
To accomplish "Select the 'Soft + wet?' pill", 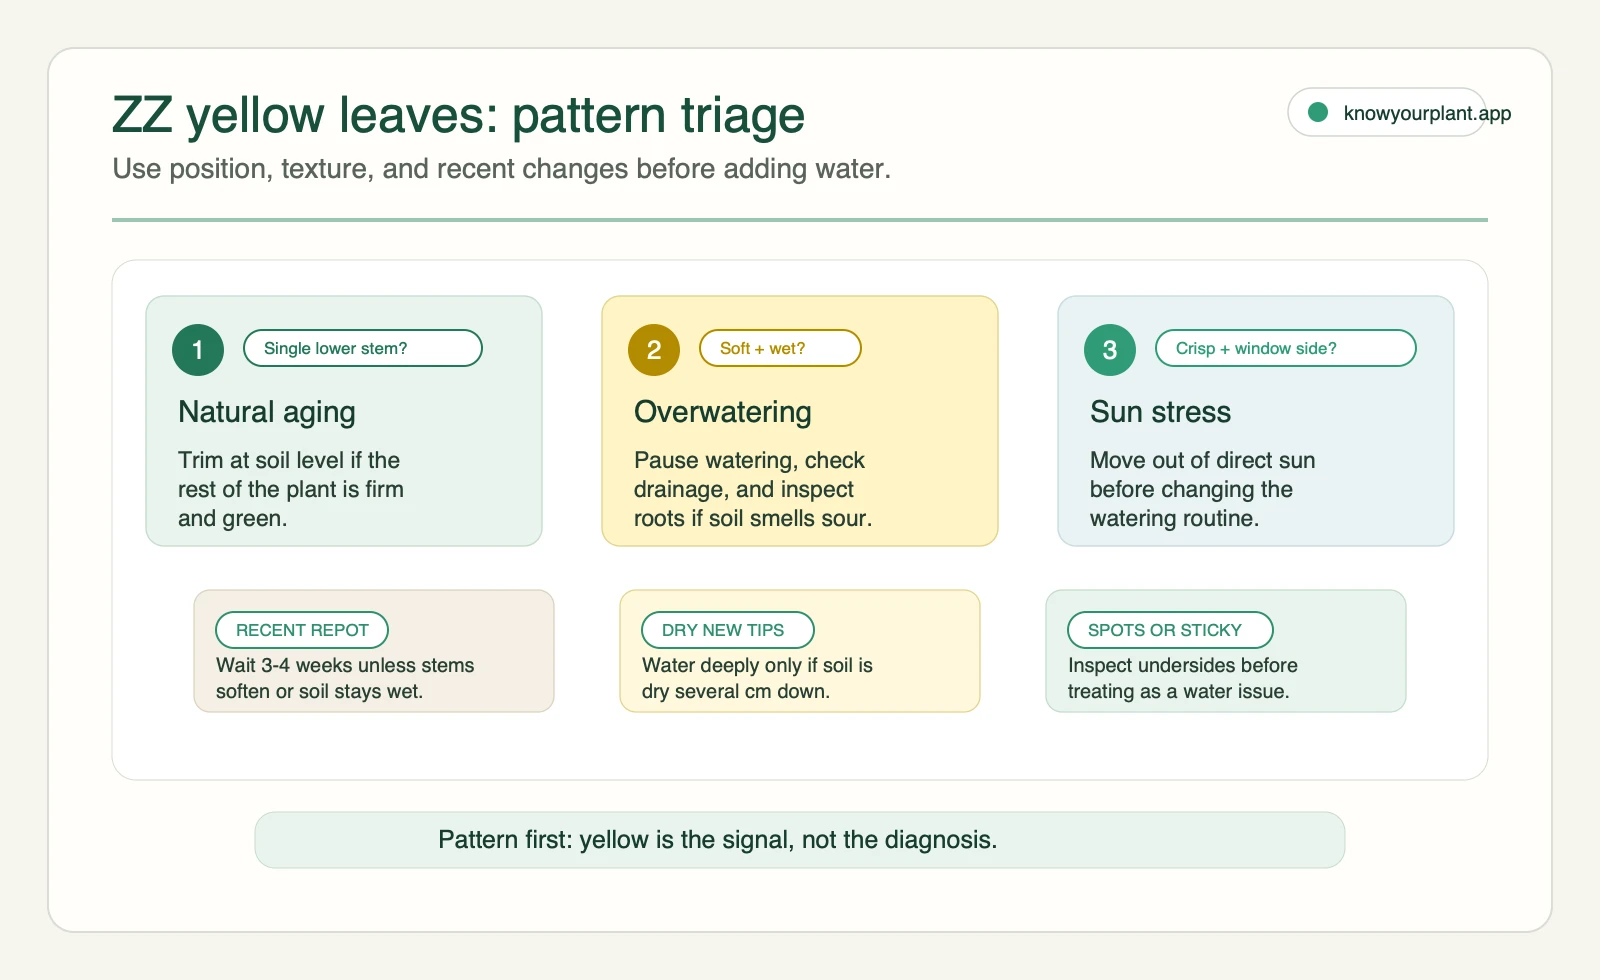I will (x=780, y=348).
